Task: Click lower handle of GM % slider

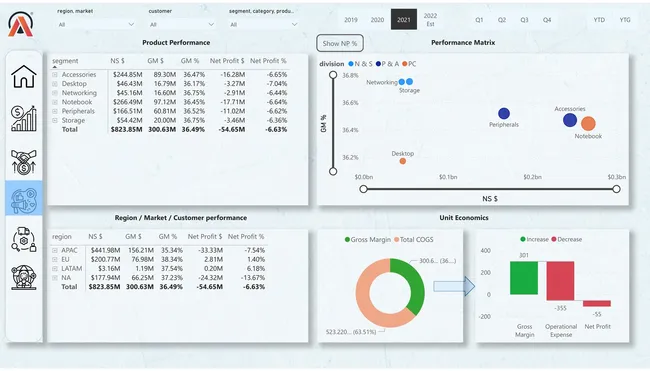Action: (333, 171)
